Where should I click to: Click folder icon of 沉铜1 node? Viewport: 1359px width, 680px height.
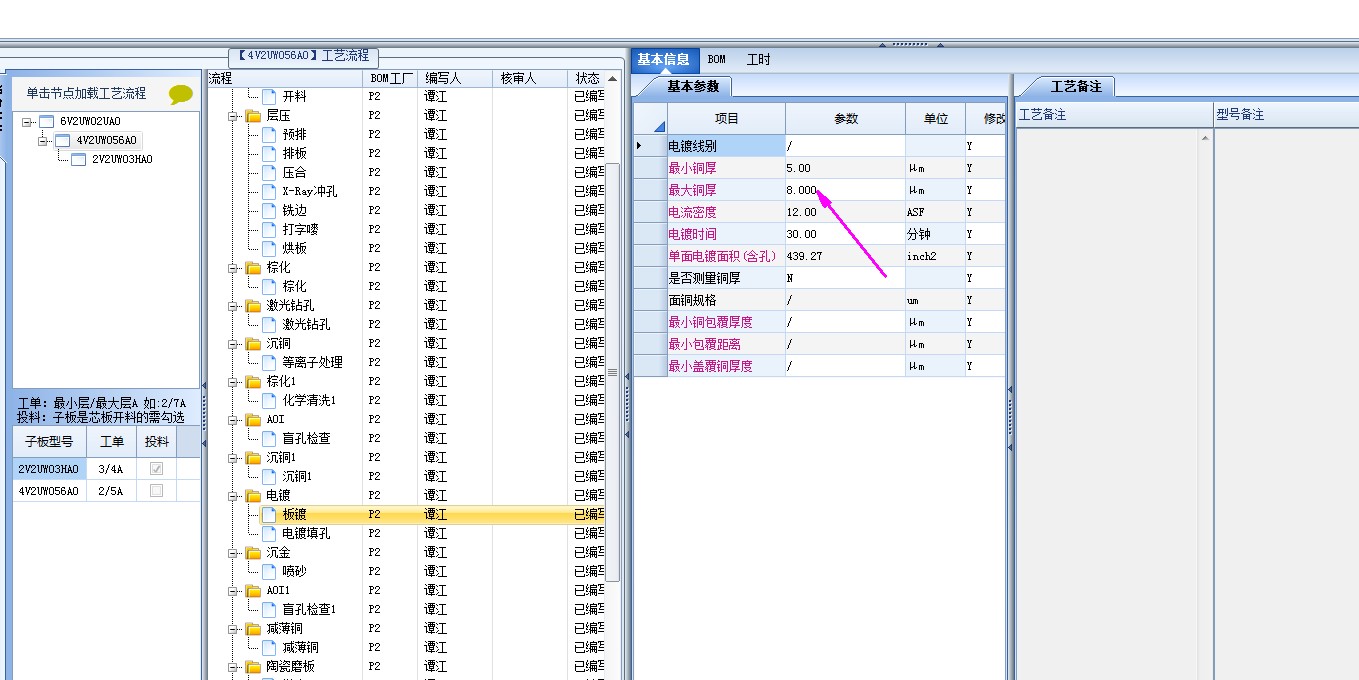[253, 458]
